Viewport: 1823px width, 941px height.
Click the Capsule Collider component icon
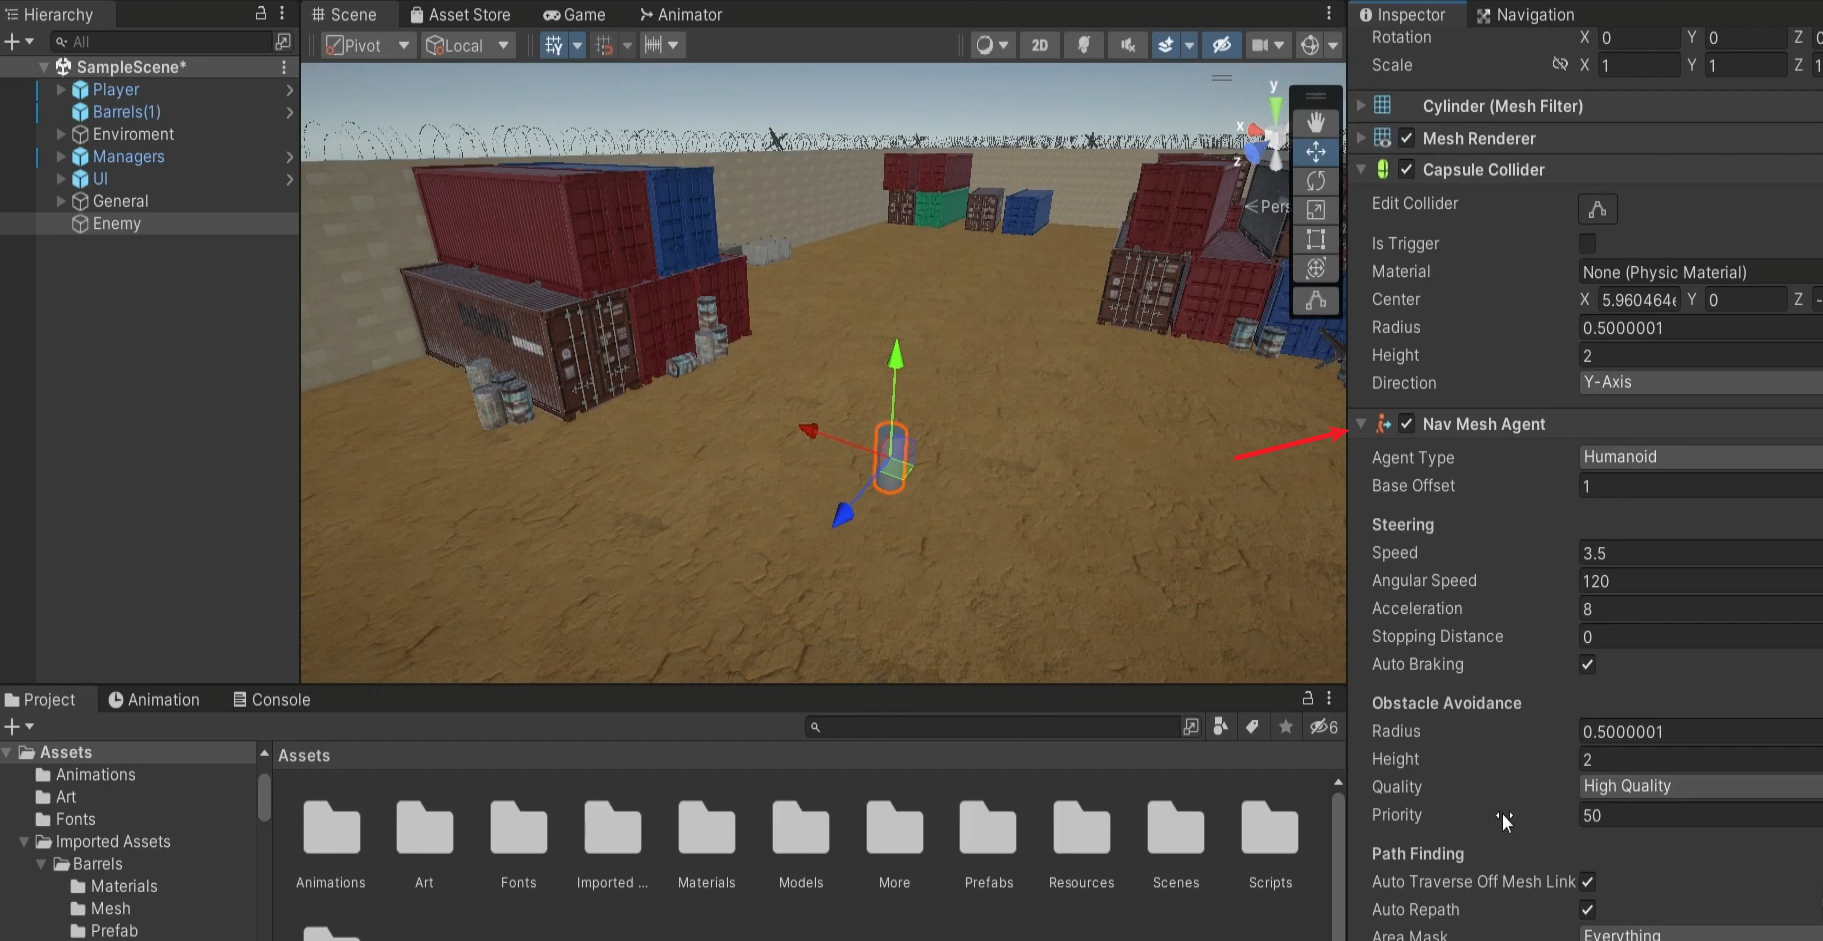click(1383, 169)
